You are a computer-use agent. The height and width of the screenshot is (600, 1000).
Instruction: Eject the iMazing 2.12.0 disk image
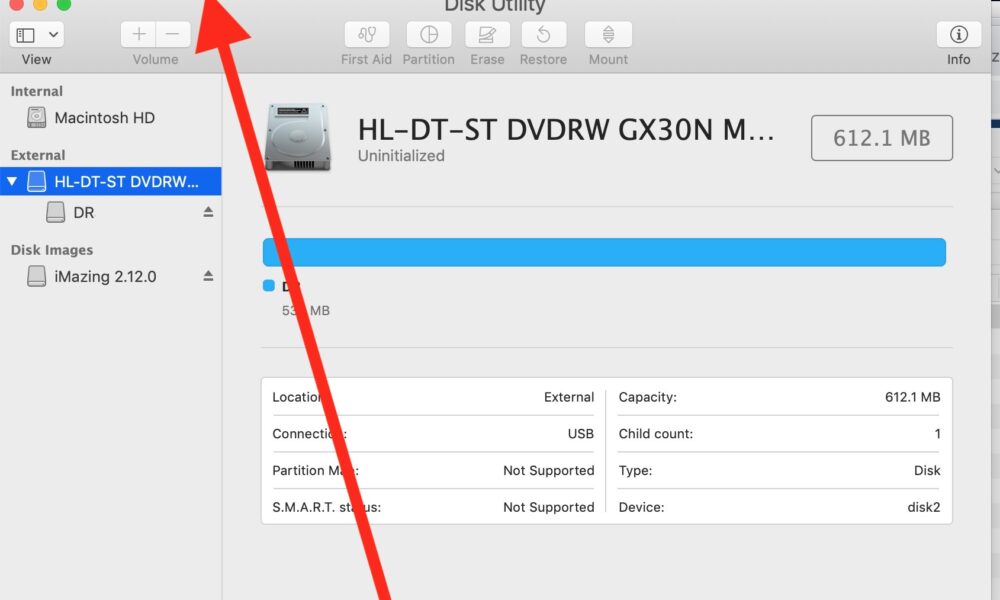pos(208,276)
